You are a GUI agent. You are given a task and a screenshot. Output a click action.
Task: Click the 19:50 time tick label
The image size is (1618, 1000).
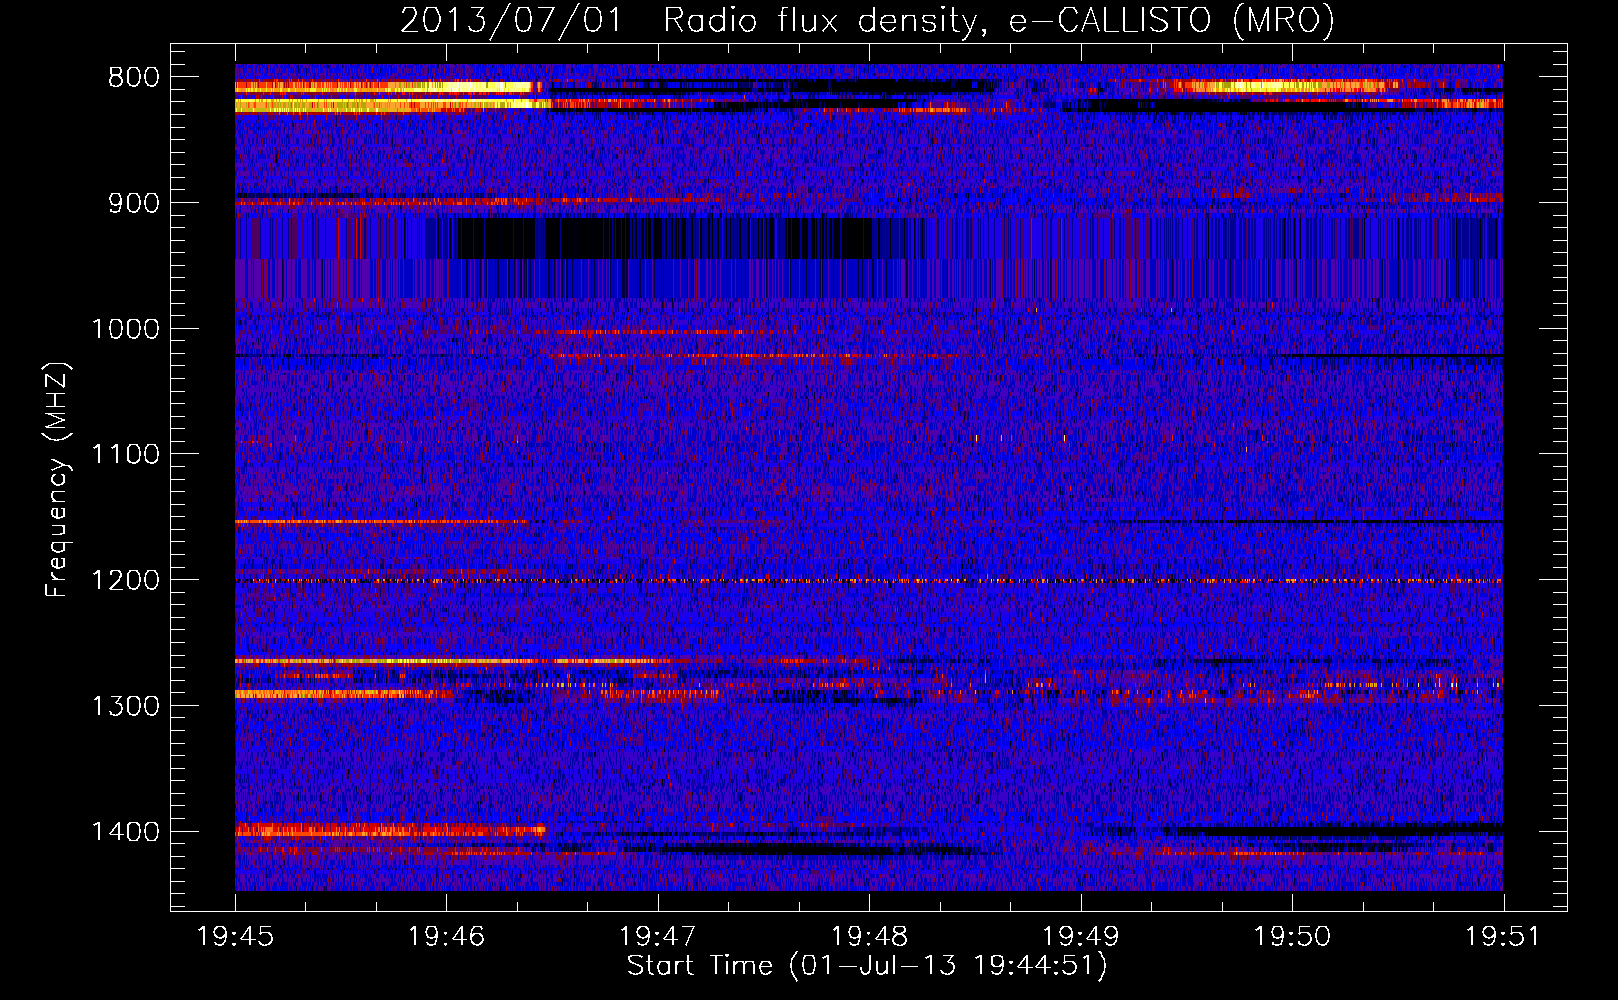click(1292, 936)
